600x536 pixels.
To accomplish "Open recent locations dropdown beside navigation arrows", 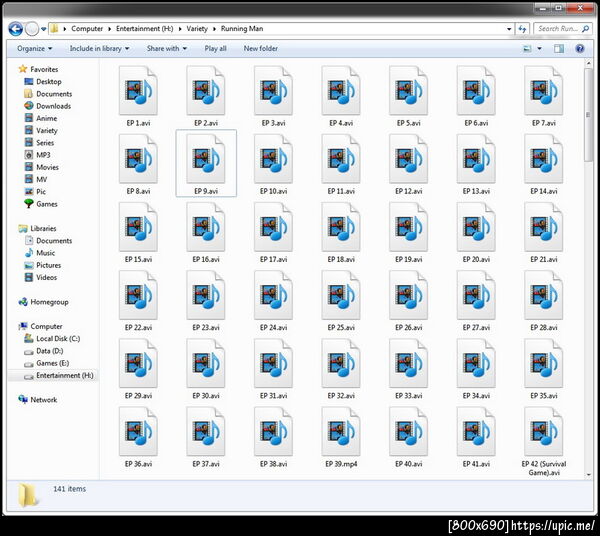I will click(43, 29).
